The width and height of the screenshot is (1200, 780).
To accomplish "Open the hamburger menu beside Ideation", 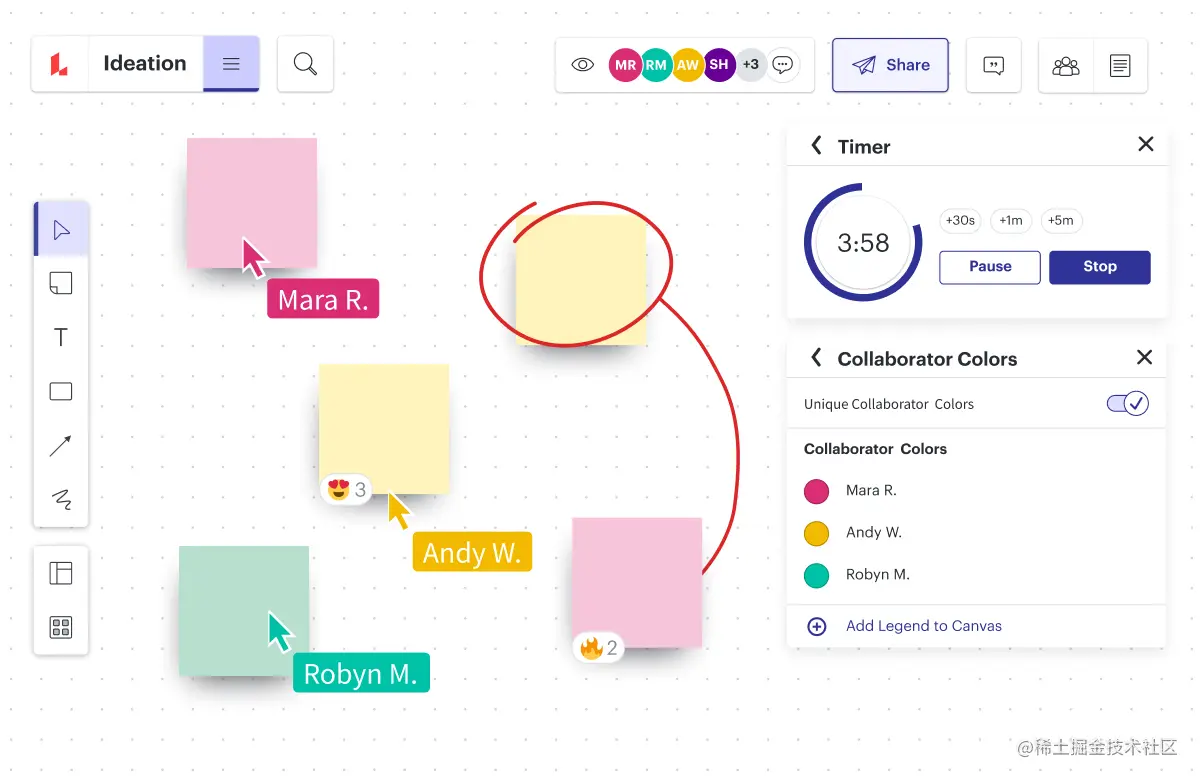I will (x=231, y=64).
